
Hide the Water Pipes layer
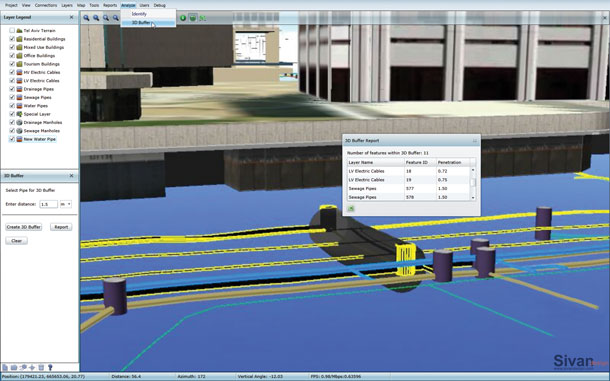(x=12, y=106)
